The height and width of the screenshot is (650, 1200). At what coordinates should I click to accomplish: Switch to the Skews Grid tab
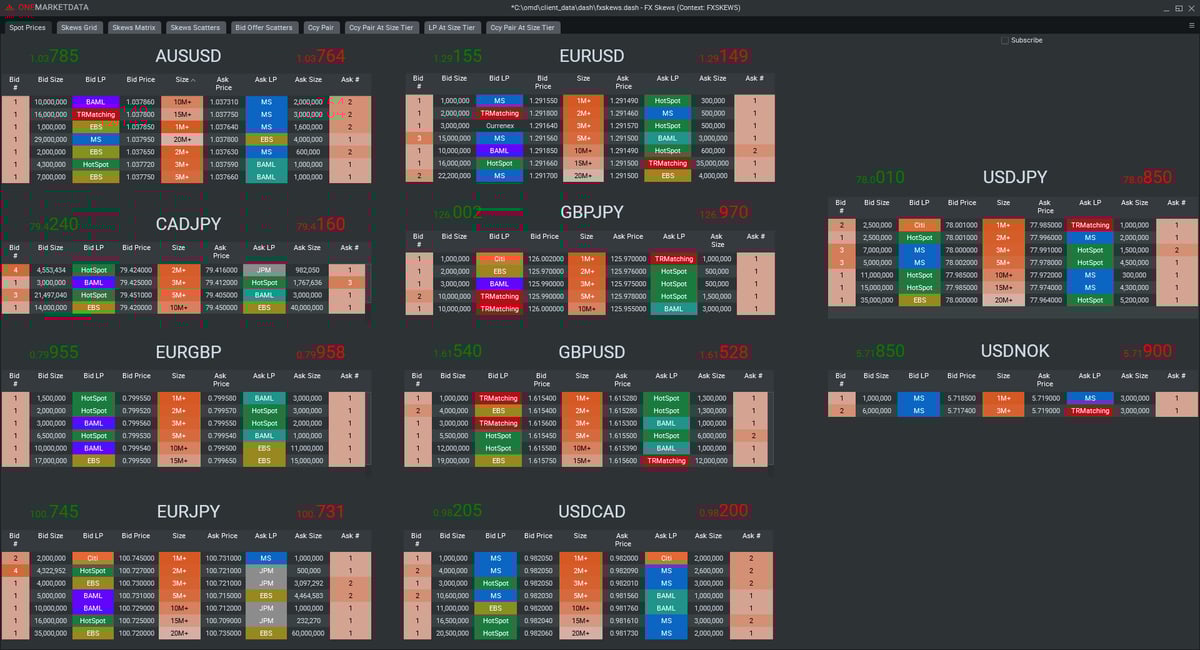(x=78, y=27)
